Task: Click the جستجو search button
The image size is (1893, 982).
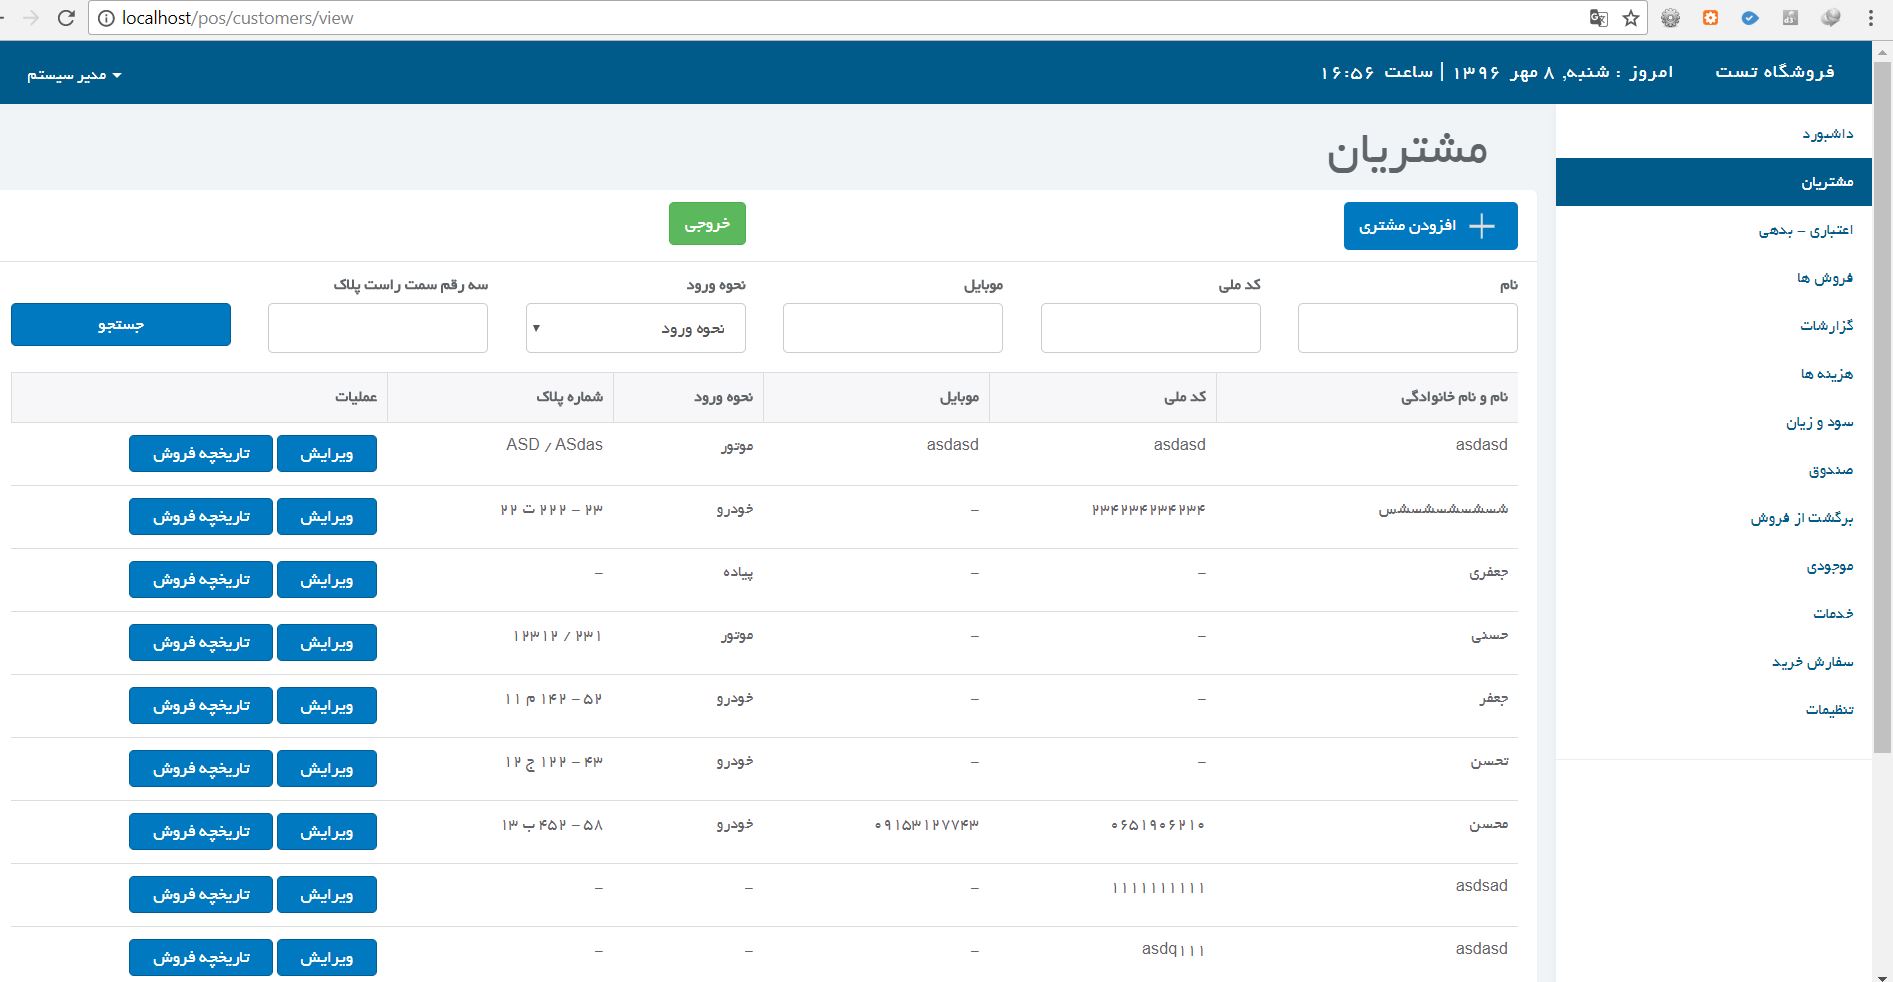Action: point(121,325)
